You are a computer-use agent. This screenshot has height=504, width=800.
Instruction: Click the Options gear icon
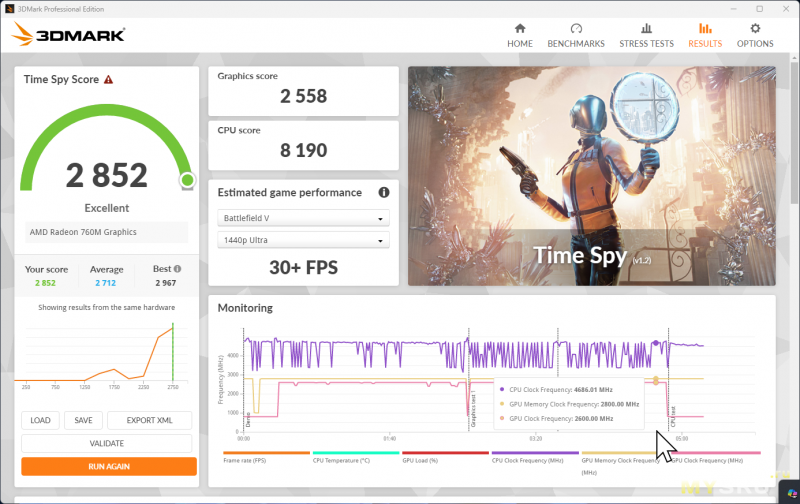(x=755, y=28)
